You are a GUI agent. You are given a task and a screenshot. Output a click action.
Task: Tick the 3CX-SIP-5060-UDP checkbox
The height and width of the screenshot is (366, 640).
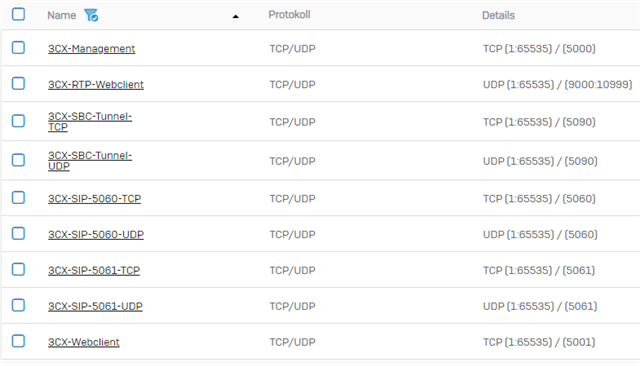pos(18,234)
